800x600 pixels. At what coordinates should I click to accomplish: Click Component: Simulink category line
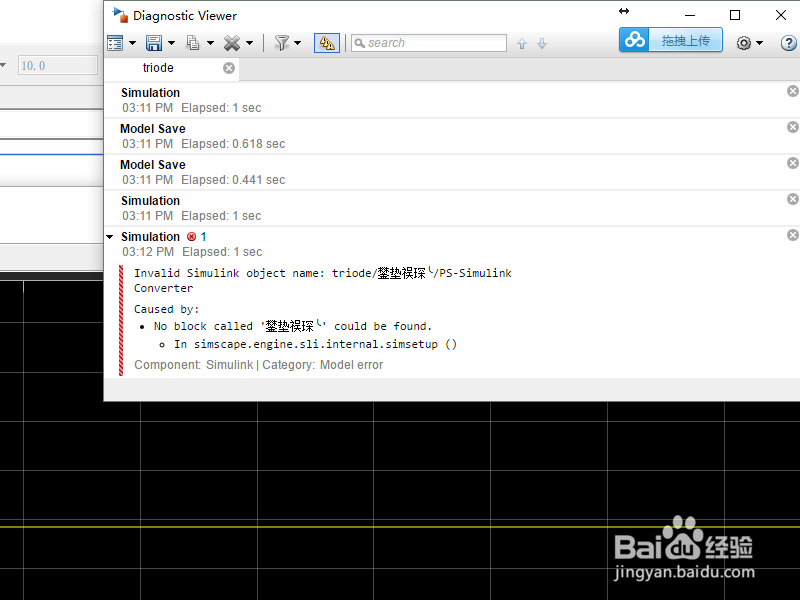coord(259,365)
